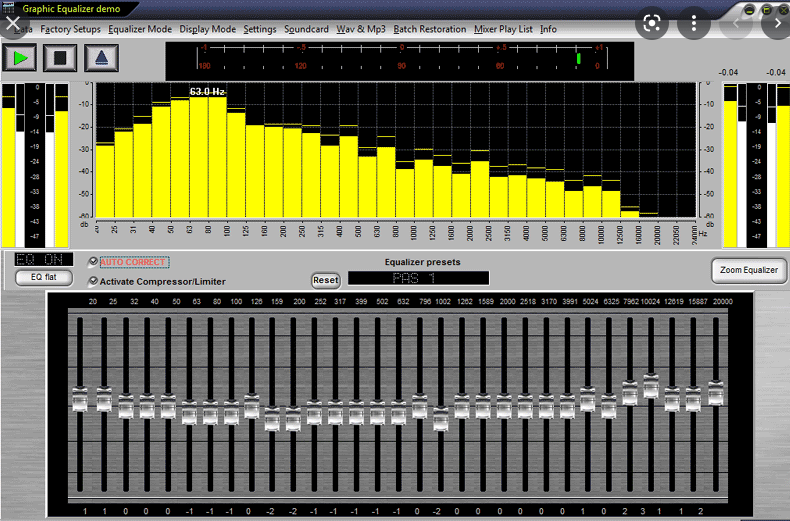Screen dimensions: 790x521
Task: Click the 7962 Hz equalizer slider knob
Action: point(630,394)
